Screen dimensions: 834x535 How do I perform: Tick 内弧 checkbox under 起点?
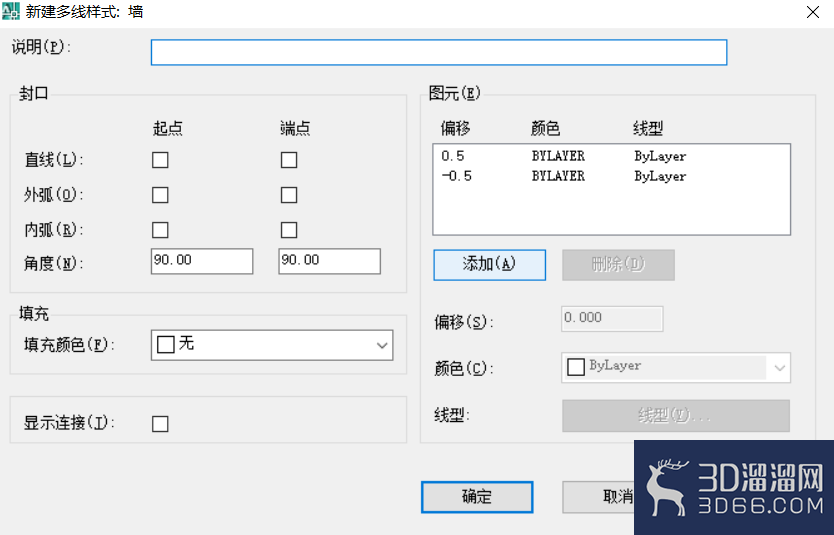[x=160, y=230]
